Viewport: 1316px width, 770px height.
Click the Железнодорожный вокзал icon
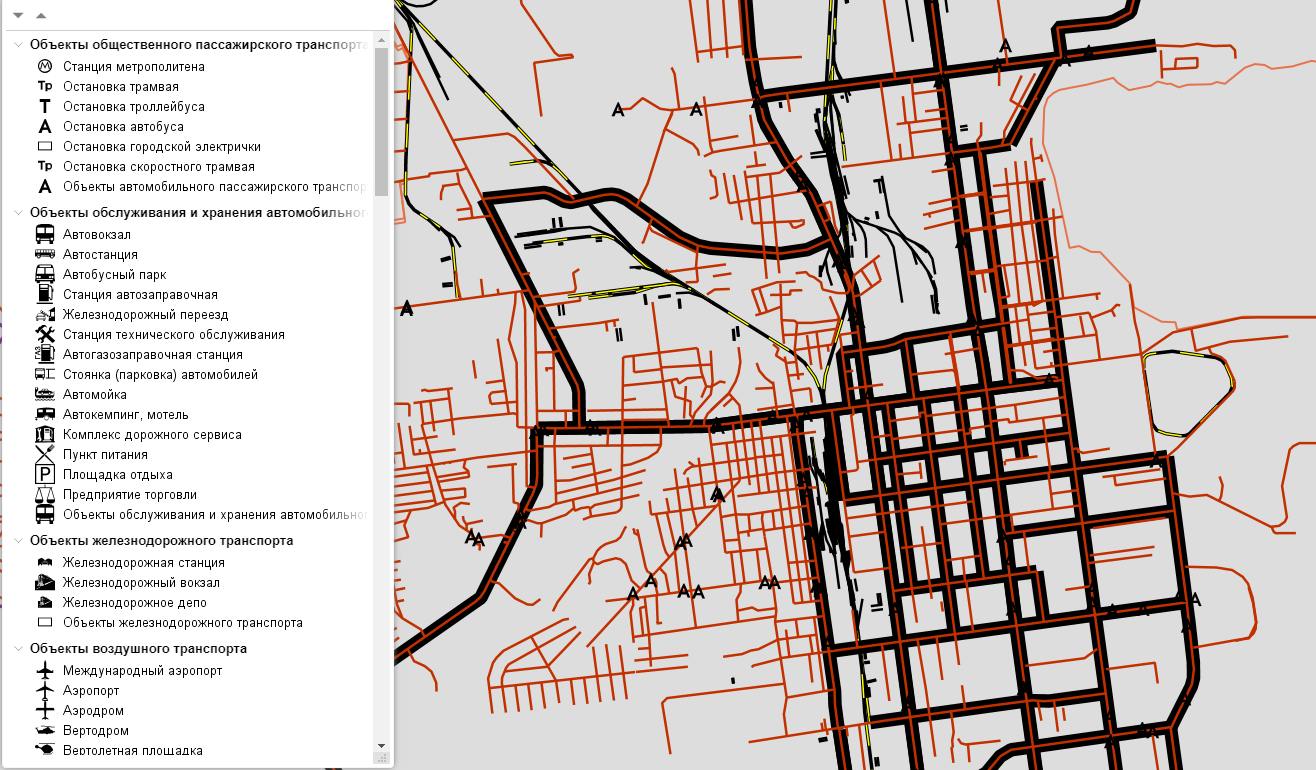[45, 582]
